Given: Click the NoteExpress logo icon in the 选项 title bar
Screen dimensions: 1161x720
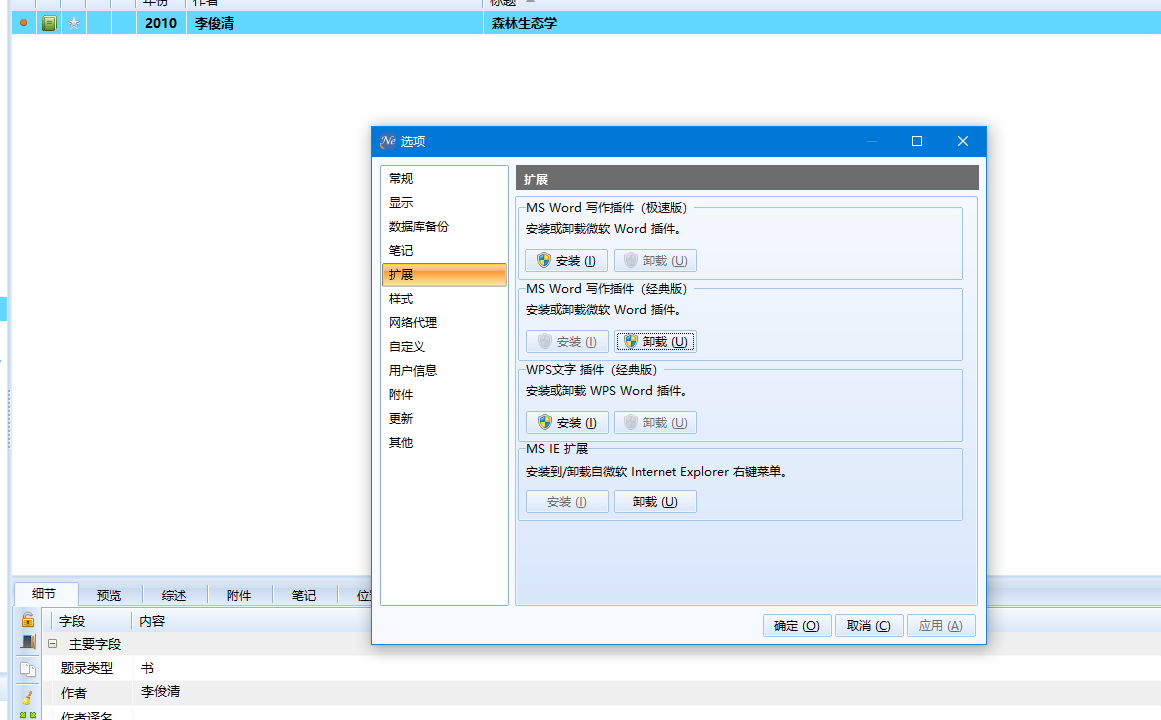Looking at the screenshot, I should 388,141.
